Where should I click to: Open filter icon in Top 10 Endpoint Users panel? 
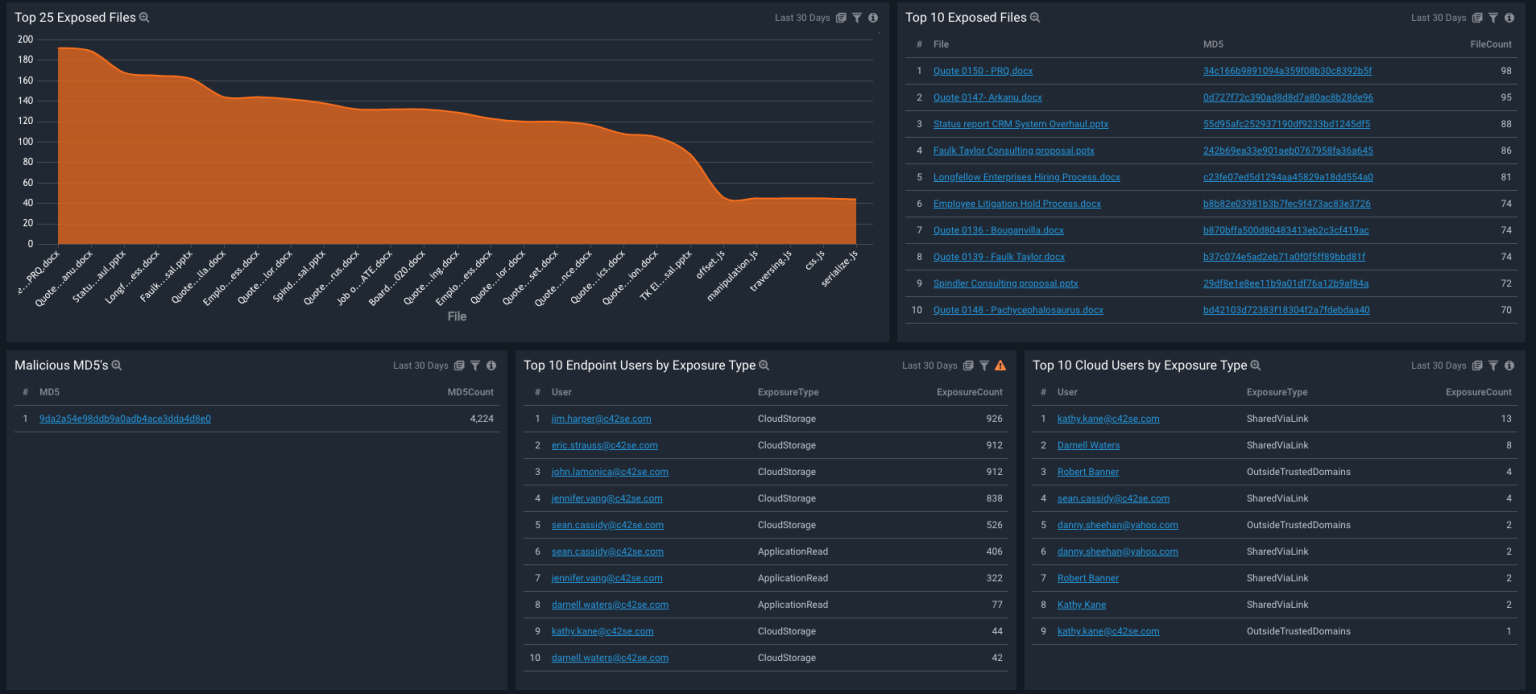(x=984, y=366)
